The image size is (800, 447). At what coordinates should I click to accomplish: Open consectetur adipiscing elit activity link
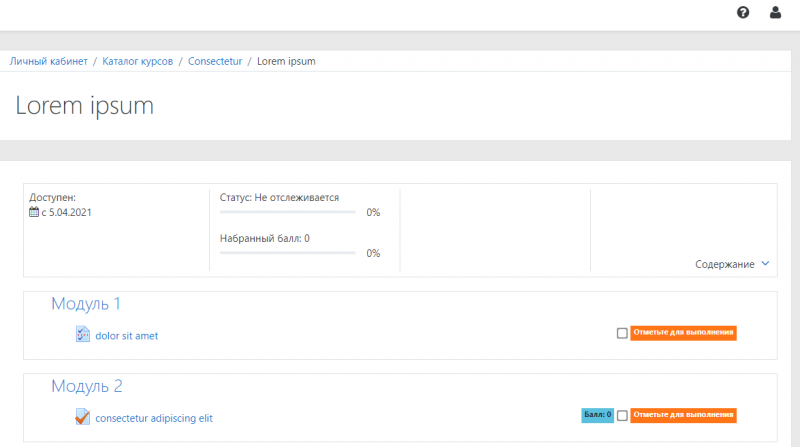154,418
